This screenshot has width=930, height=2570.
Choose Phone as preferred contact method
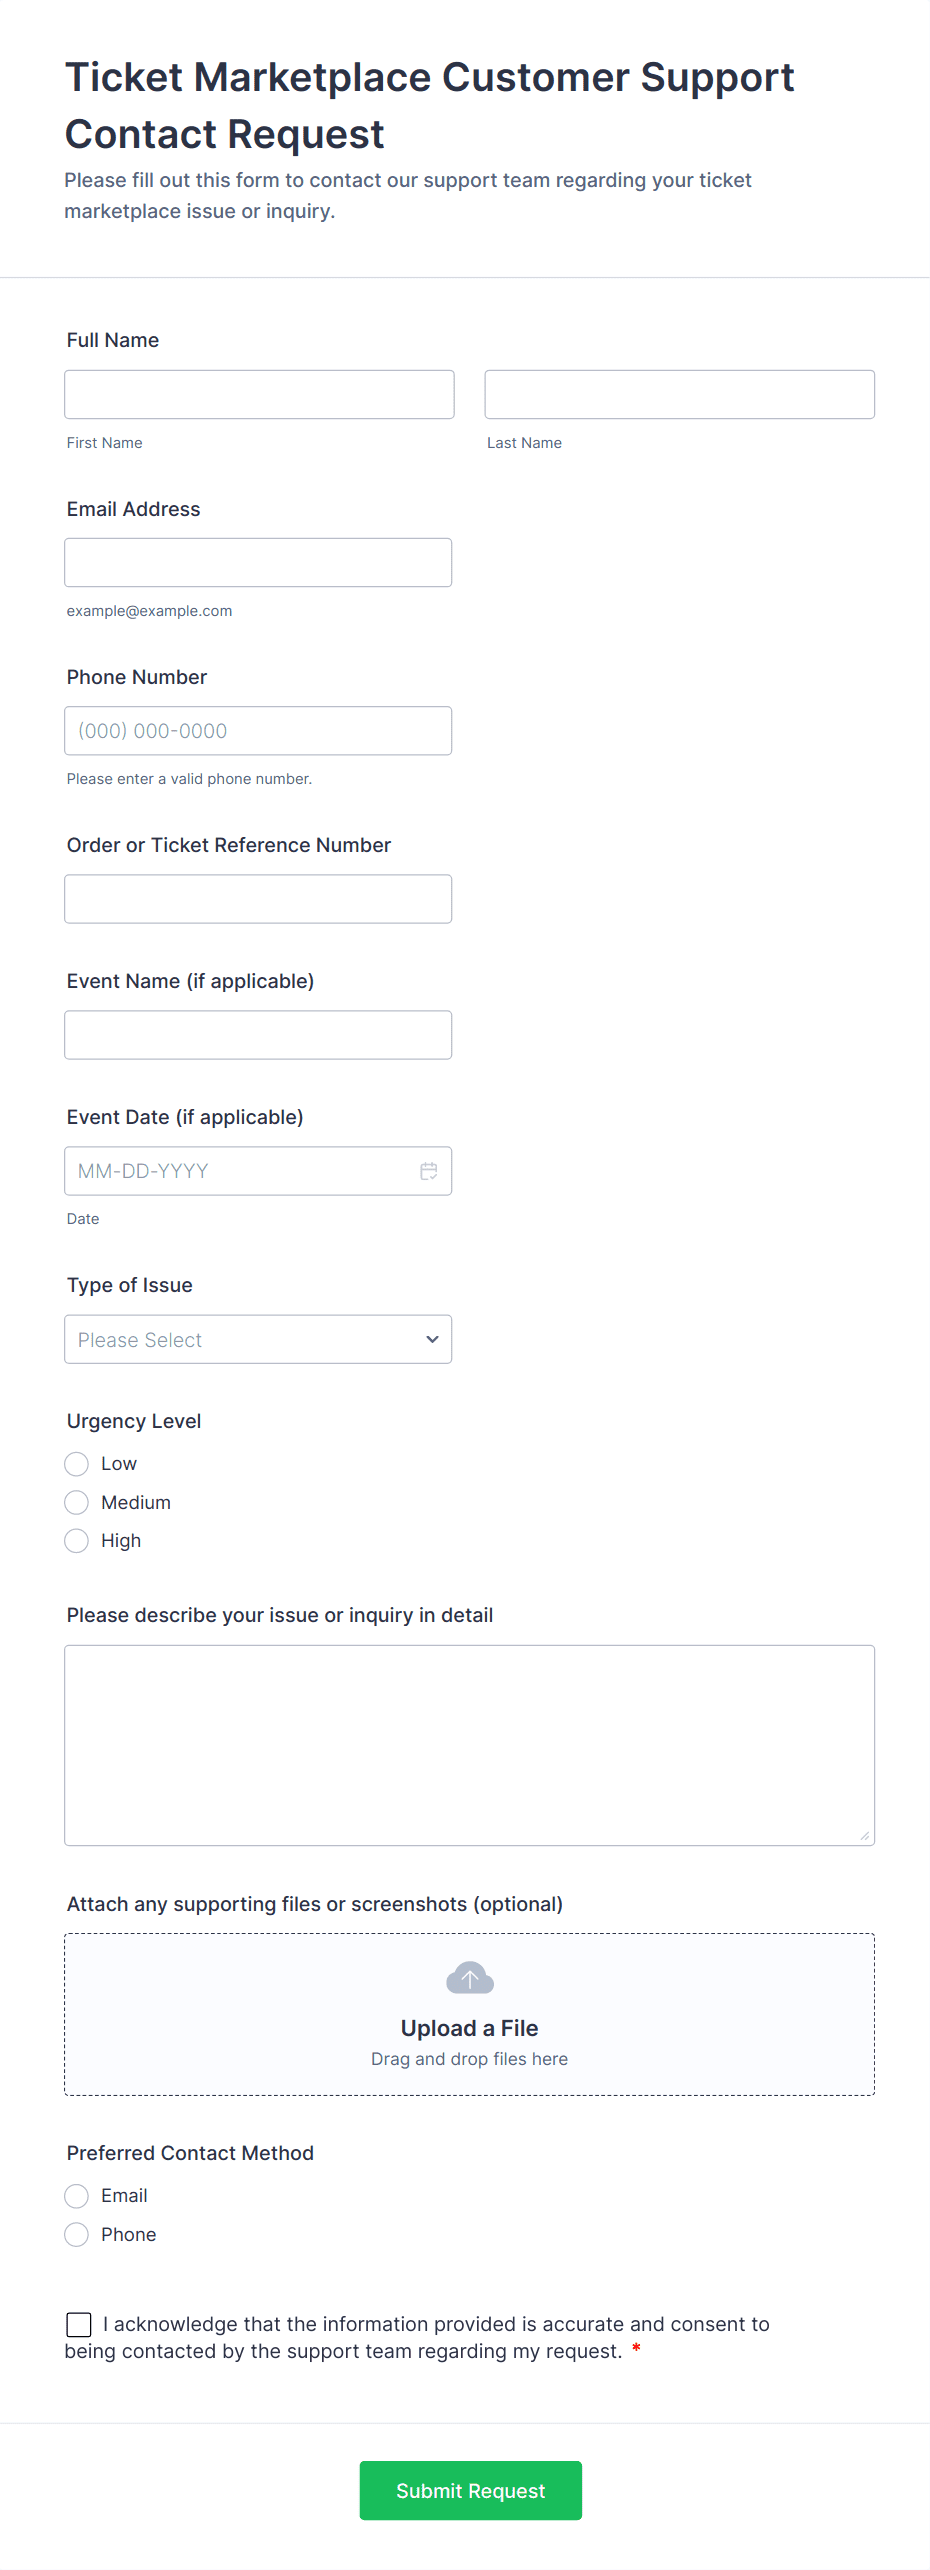coord(77,2234)
